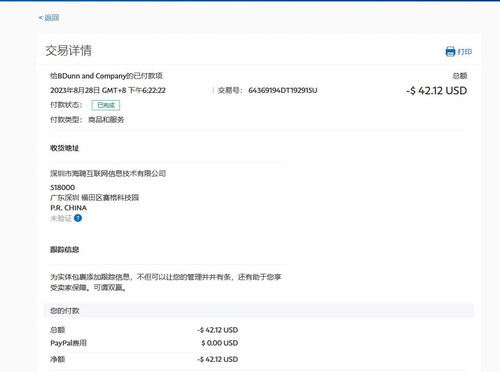Click the 交易详情 page heading
This screenshot has height=372, width=500.
point(68,51)
